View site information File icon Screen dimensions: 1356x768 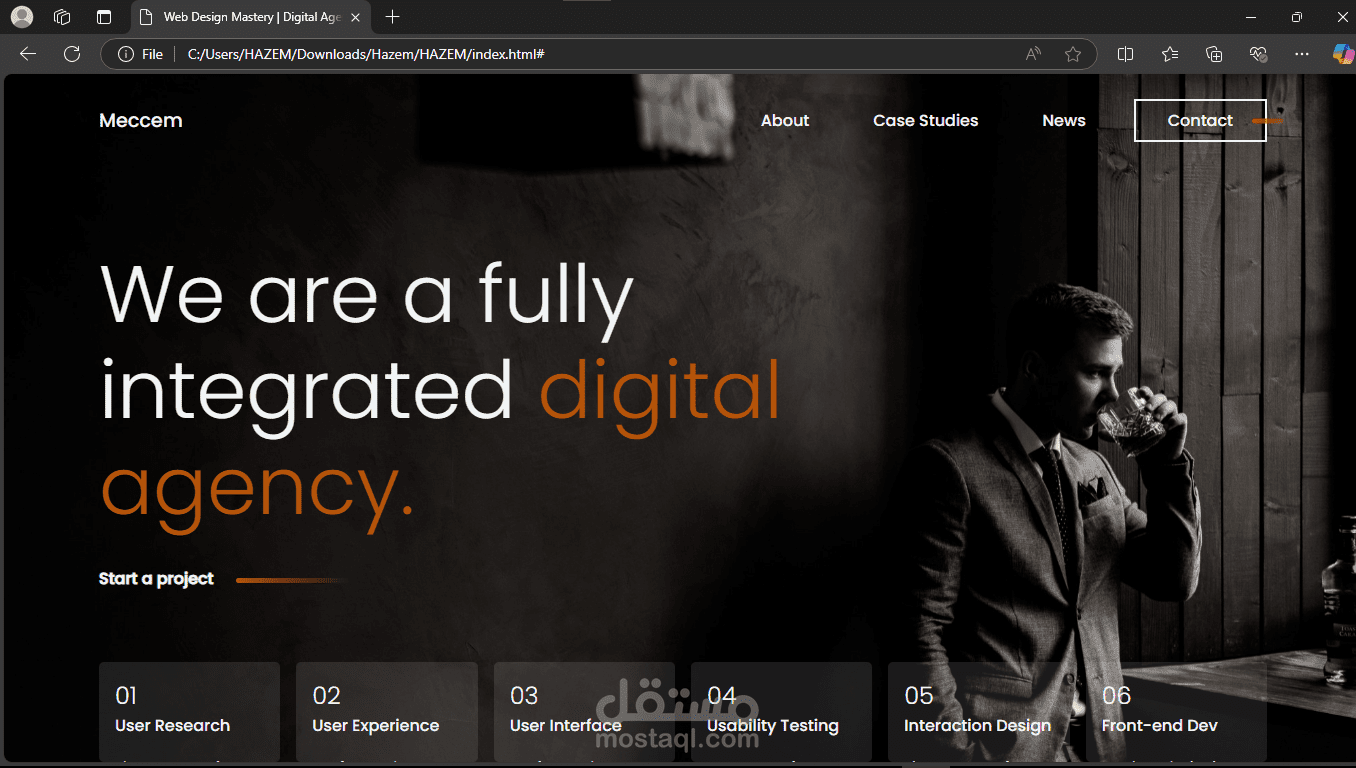tap(140, 54)
